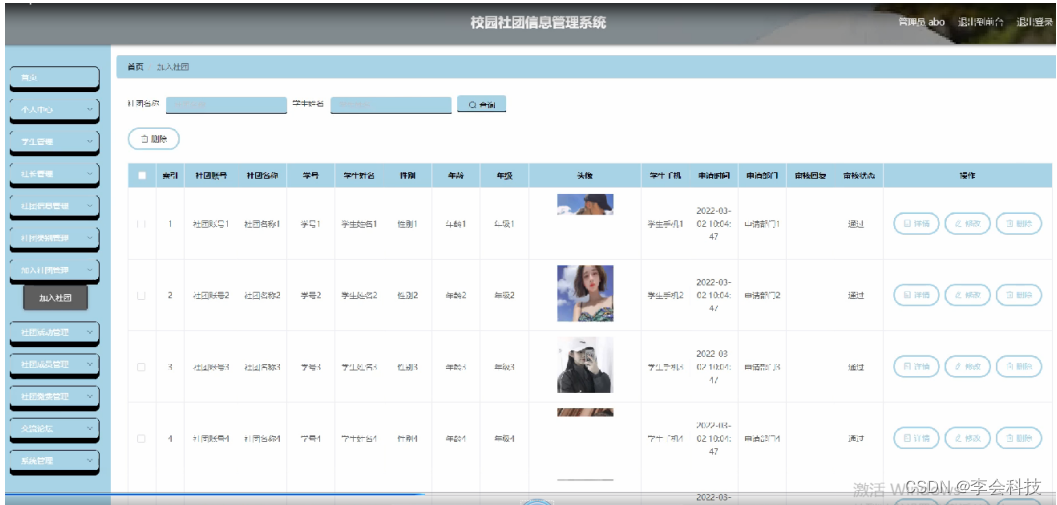The image size is (1057, 505).
Task: Open 详情 for row 4 (社团名称4)
Action: point(916,438)
